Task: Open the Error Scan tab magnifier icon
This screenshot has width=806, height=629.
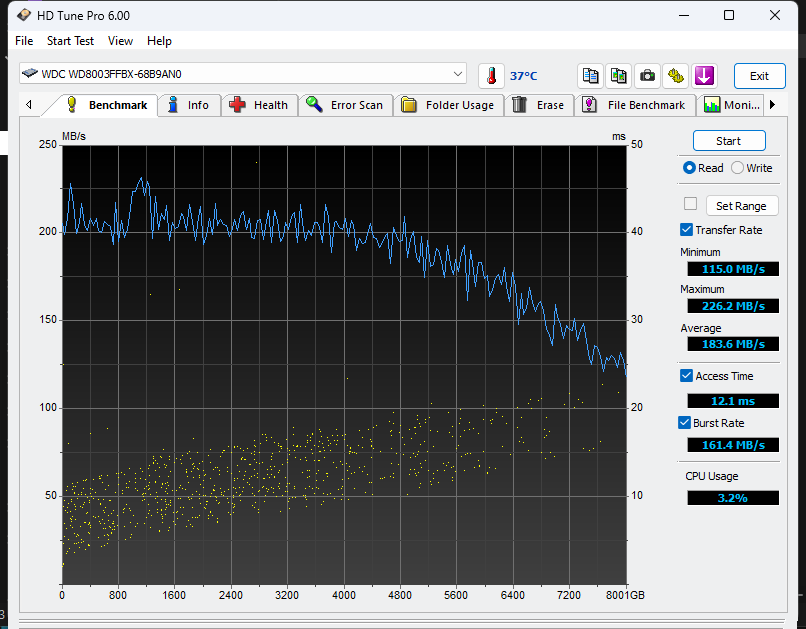Action: pyautogui.click(x=343, y=105)
